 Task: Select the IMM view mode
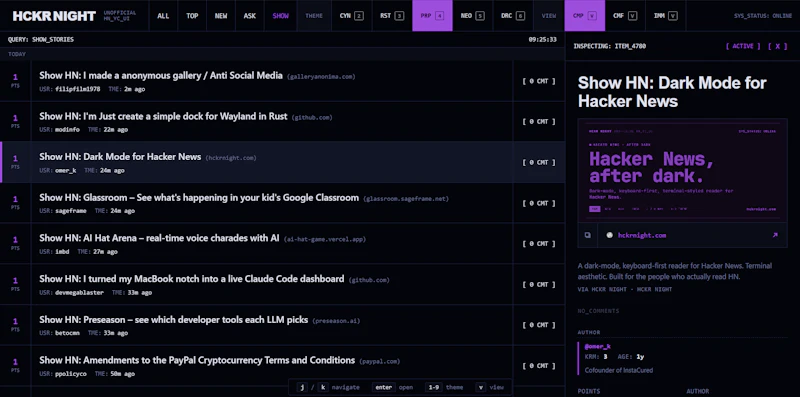click(x=665, y=16)
